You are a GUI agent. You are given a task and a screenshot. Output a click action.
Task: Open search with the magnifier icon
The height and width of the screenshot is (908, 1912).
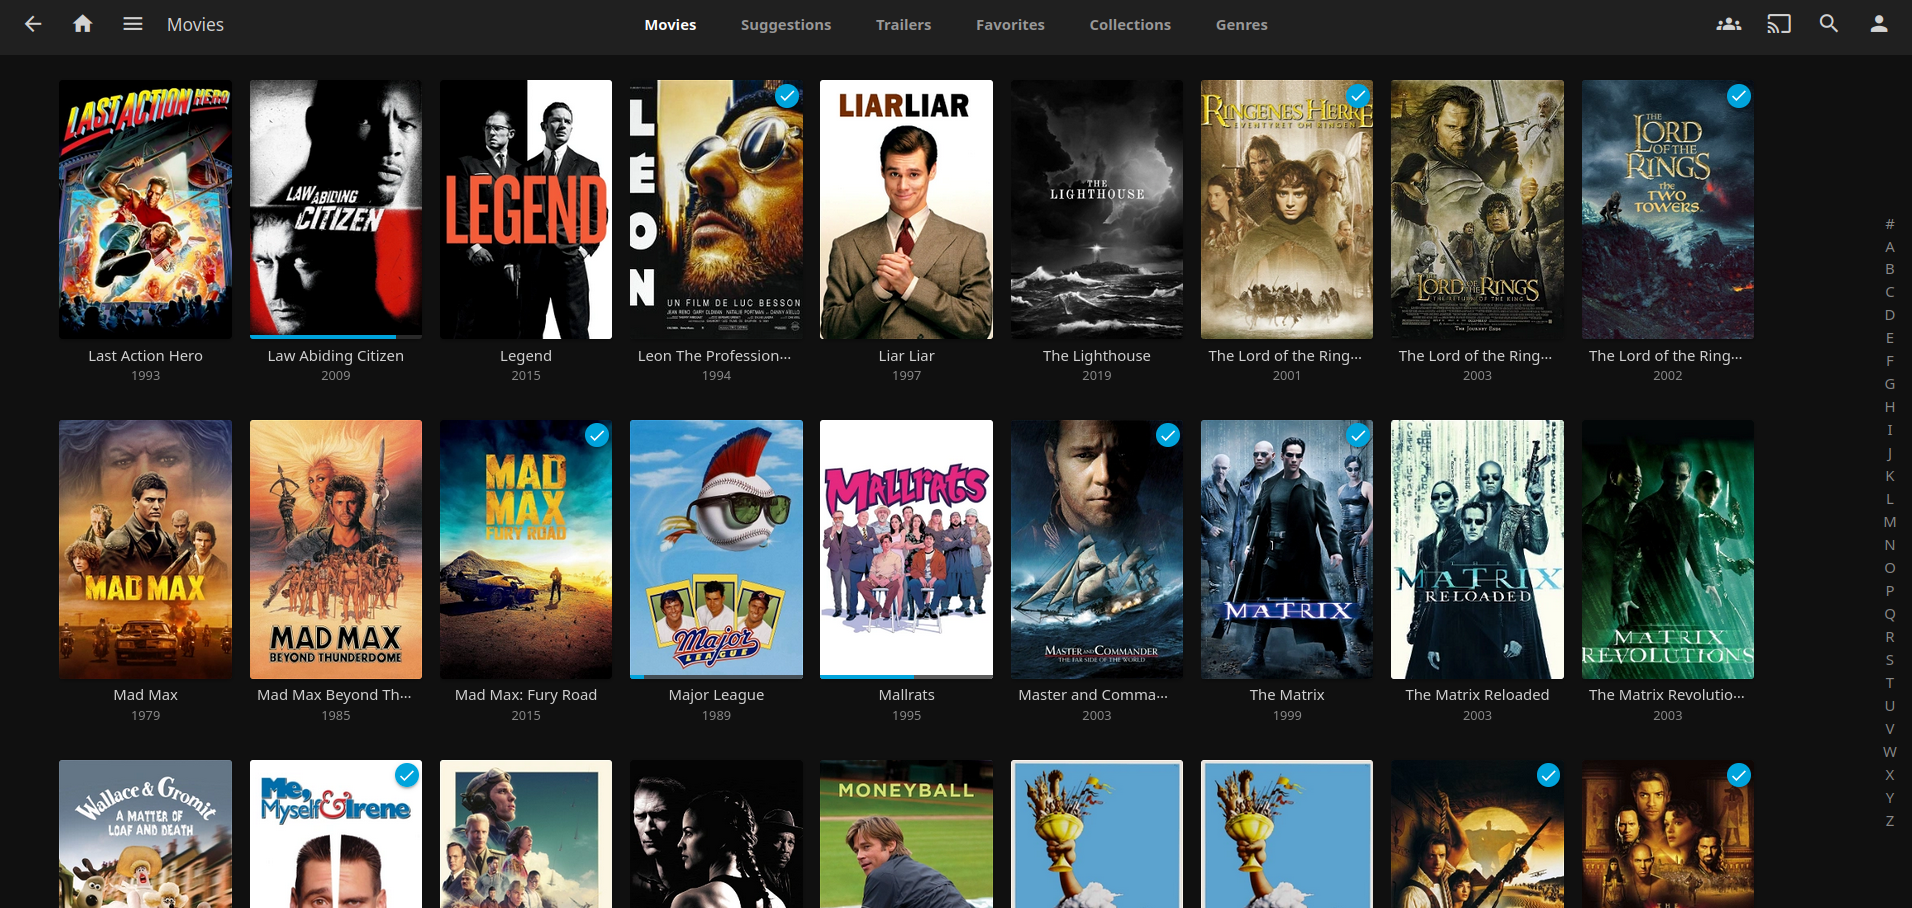point(1829,24)
